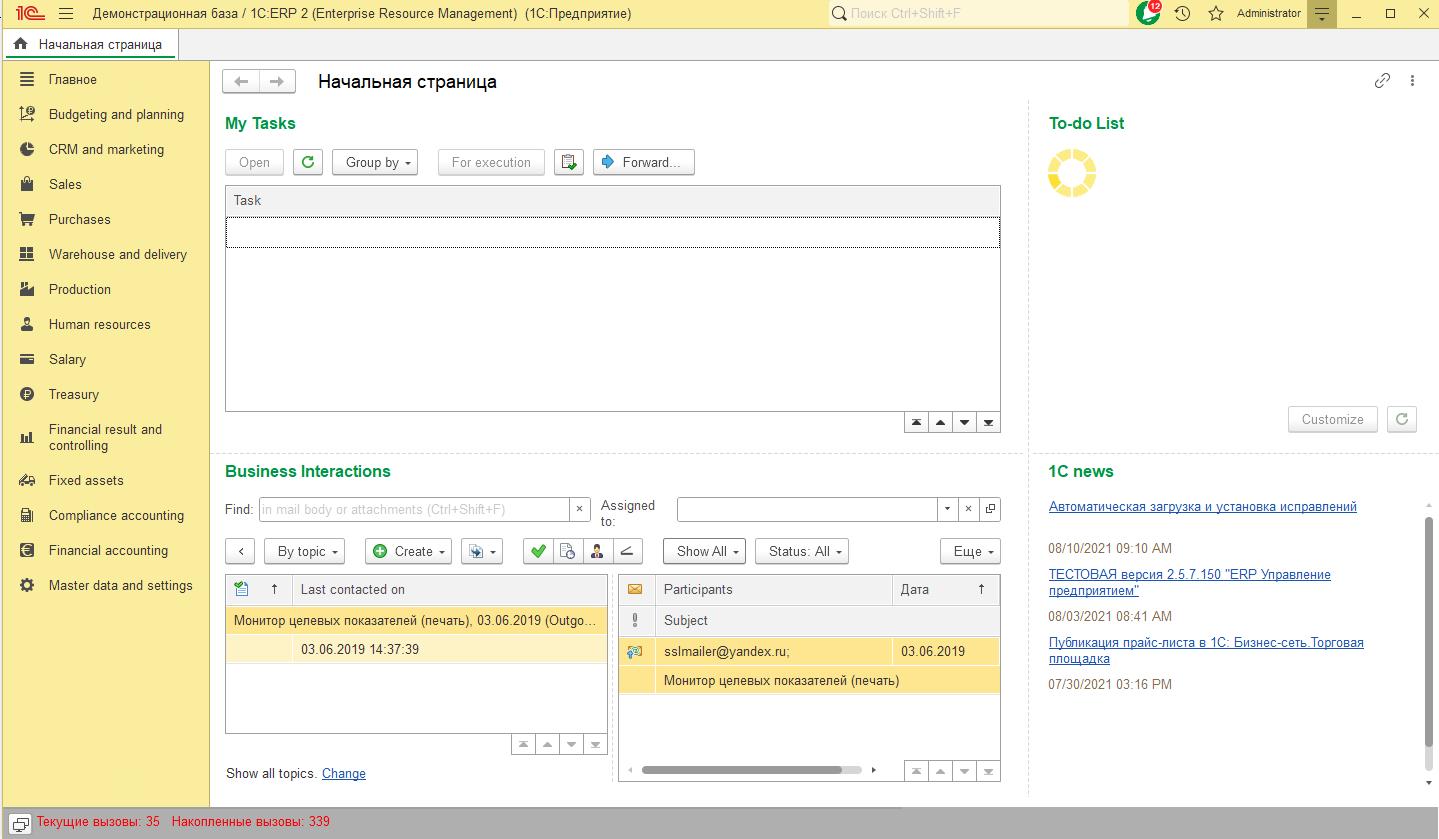Click the Forward... button
This screenshot has height=839, width=1439.
643,162
